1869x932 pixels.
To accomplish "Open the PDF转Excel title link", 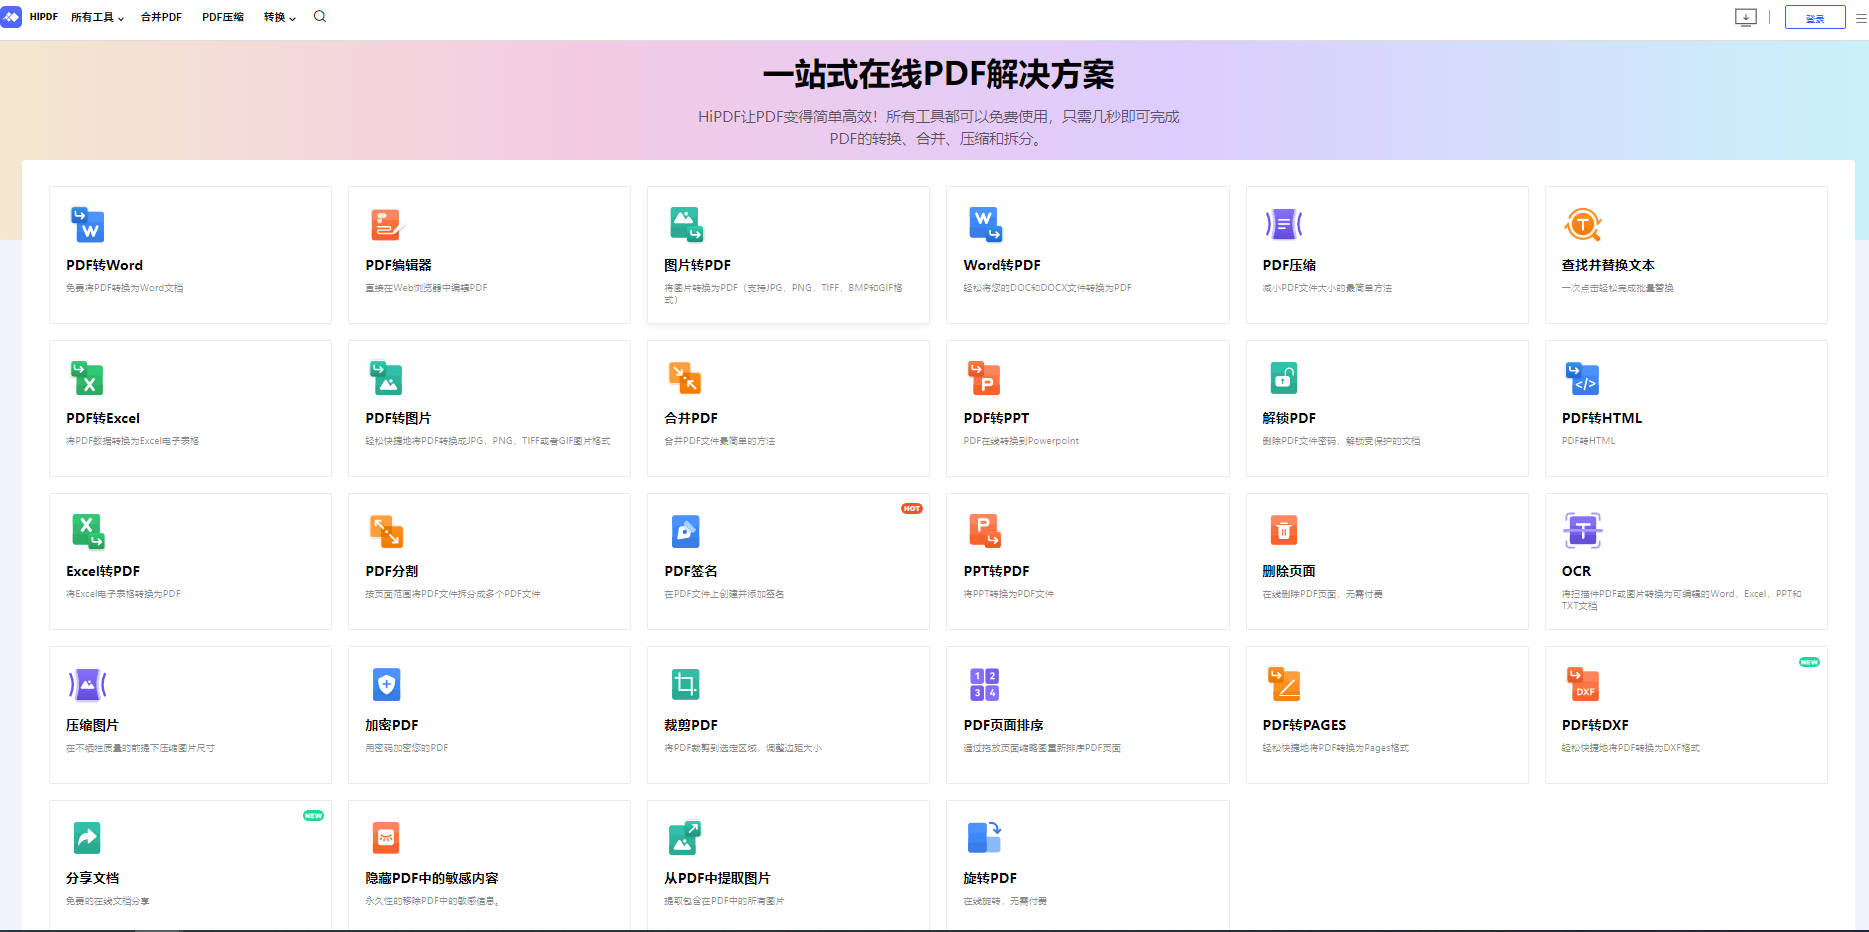I will click(103, 418).
